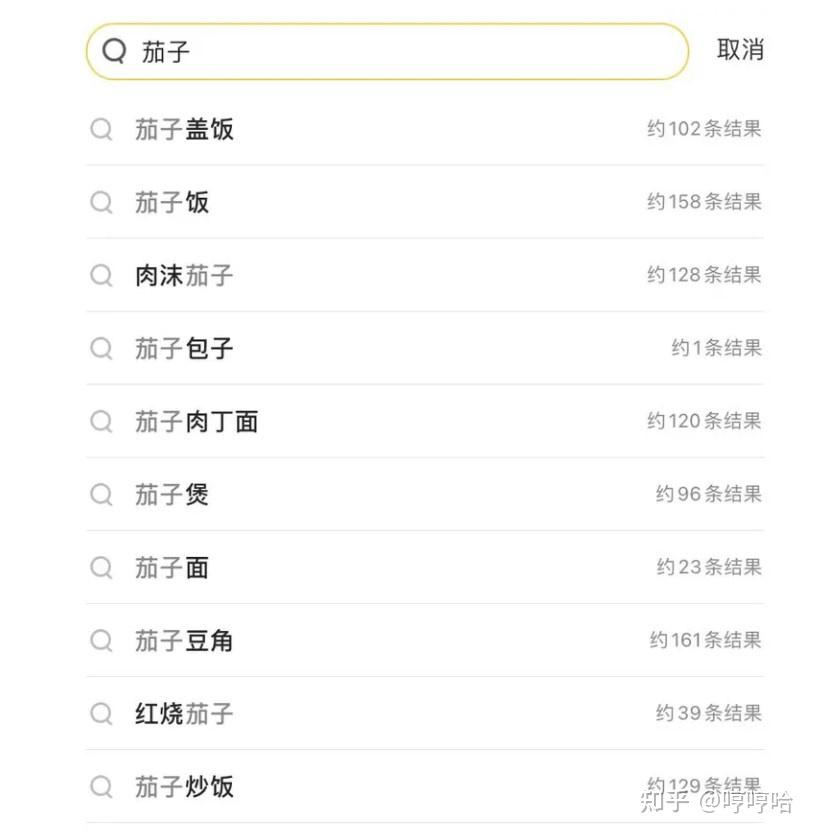The image size is (814, 835).
Task: Open the 肉沫茄子 suggestion
Action: point(185,275)
